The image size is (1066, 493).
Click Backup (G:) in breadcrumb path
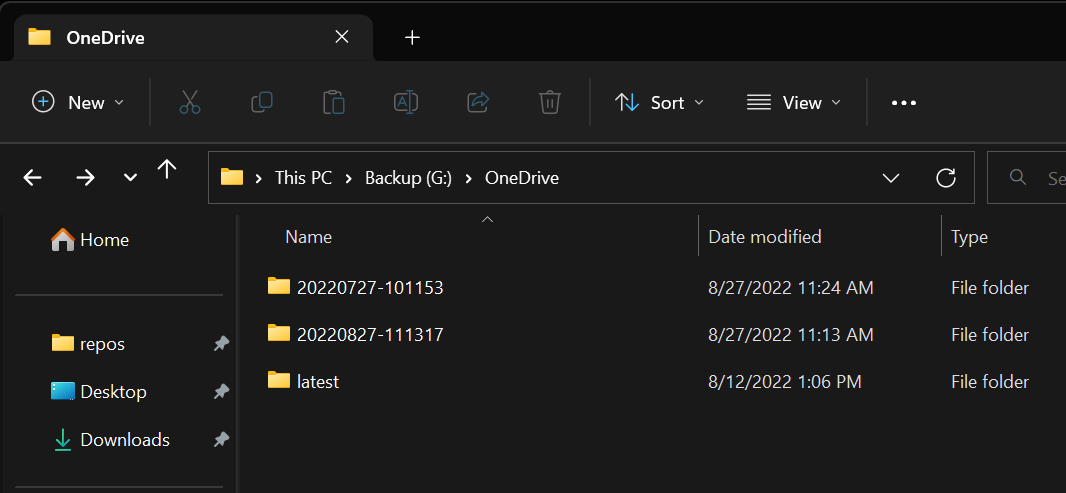coord(408,178)
